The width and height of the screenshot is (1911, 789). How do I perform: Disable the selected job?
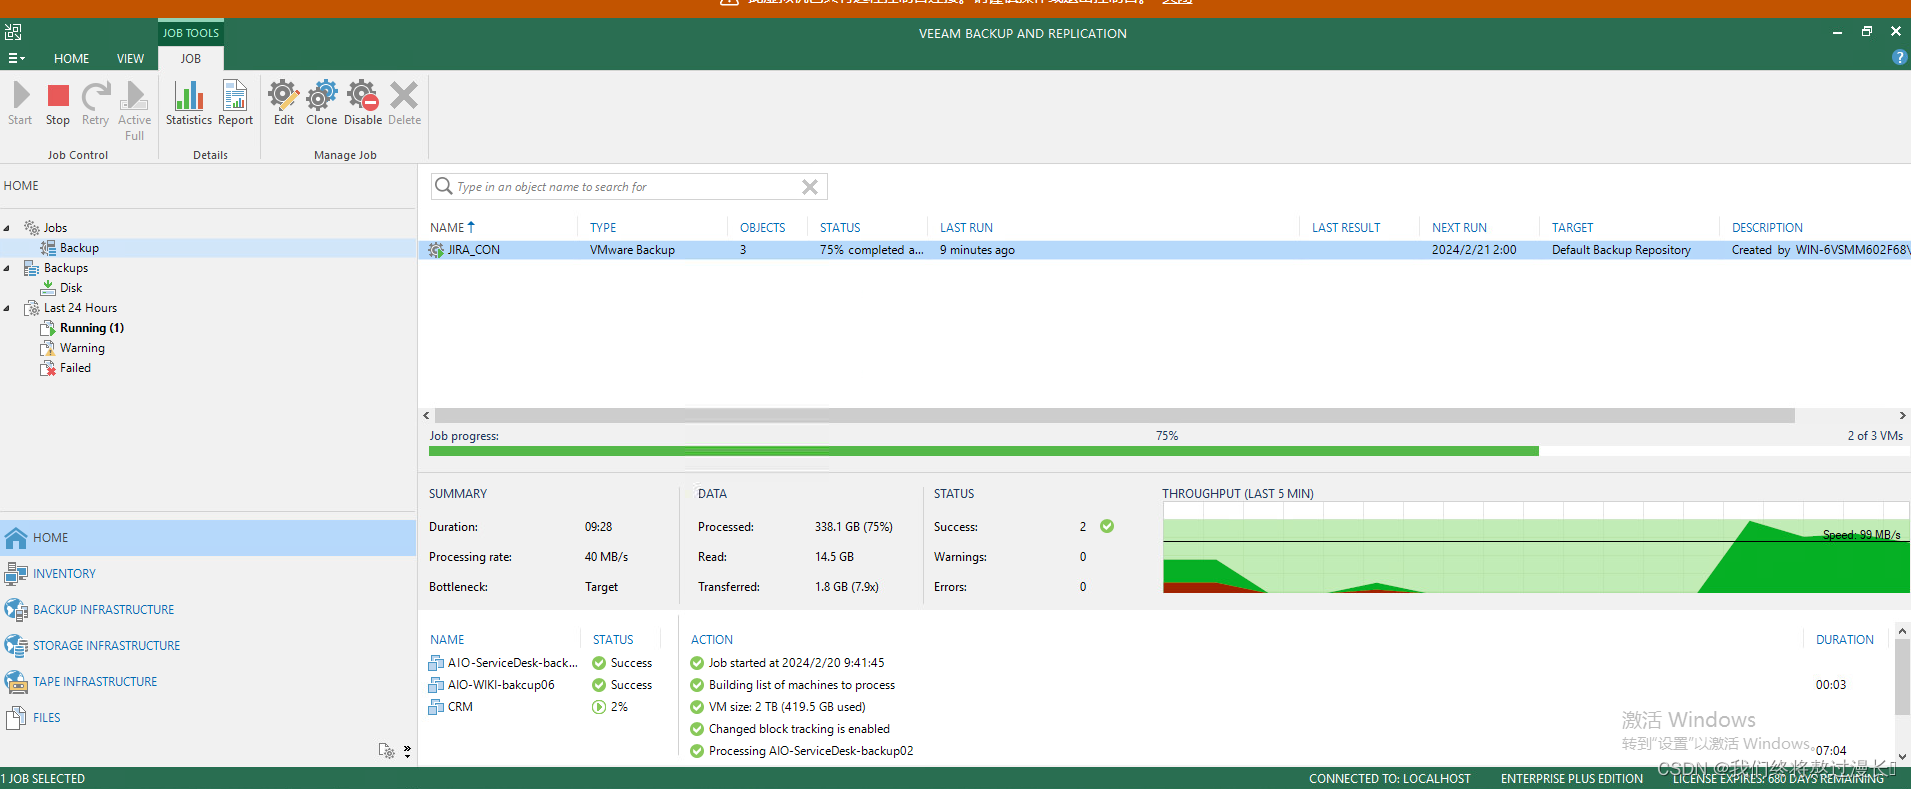(363, 104)
